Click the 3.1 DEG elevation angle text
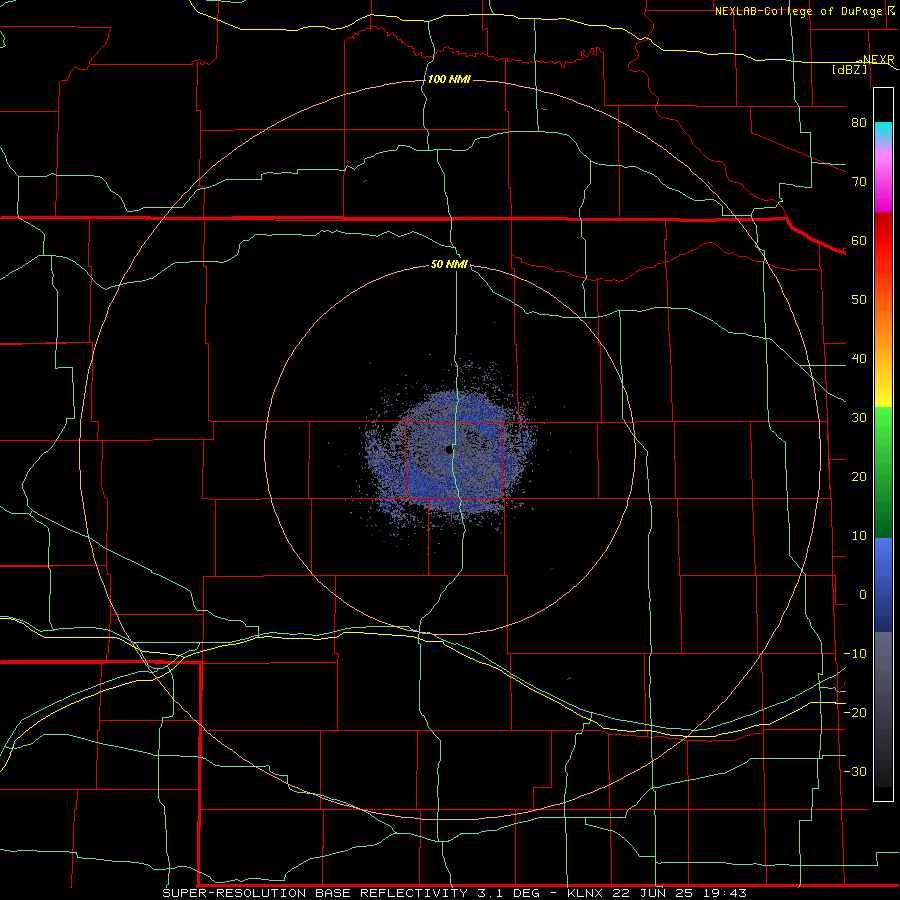This screenshot has width=900, height=900. tap(509, 893)
